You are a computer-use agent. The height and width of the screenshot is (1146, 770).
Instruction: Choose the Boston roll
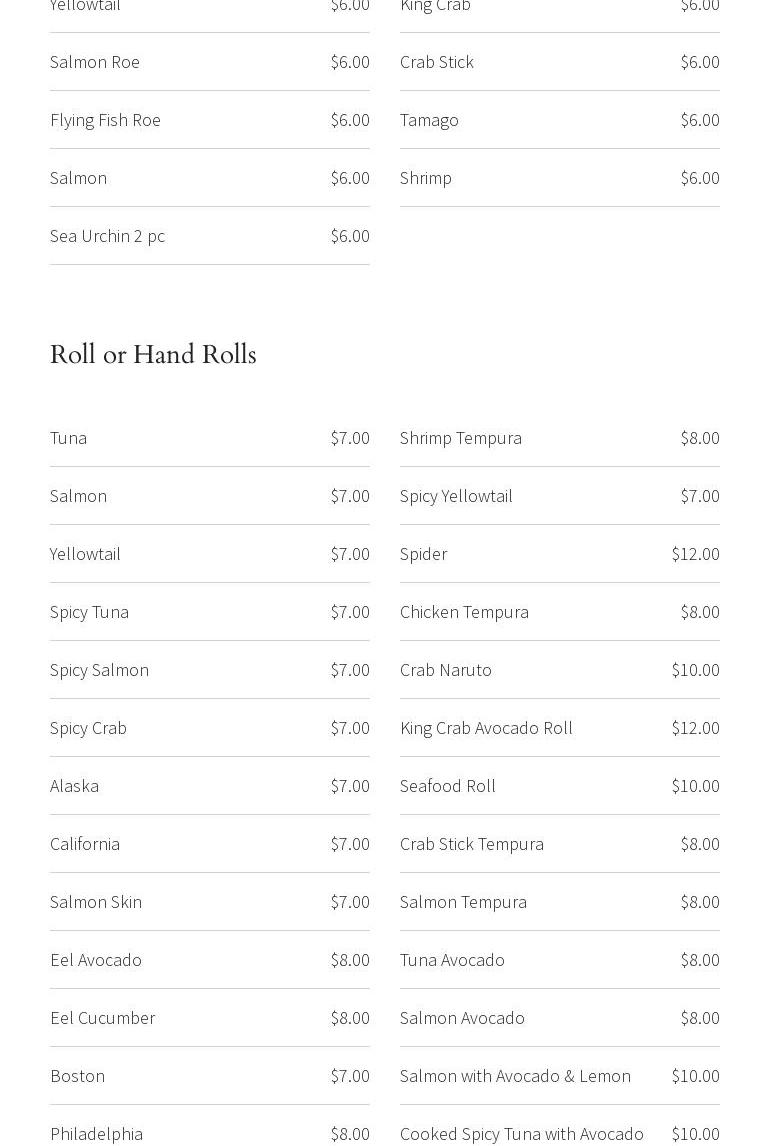click(x=77, y=1076)
